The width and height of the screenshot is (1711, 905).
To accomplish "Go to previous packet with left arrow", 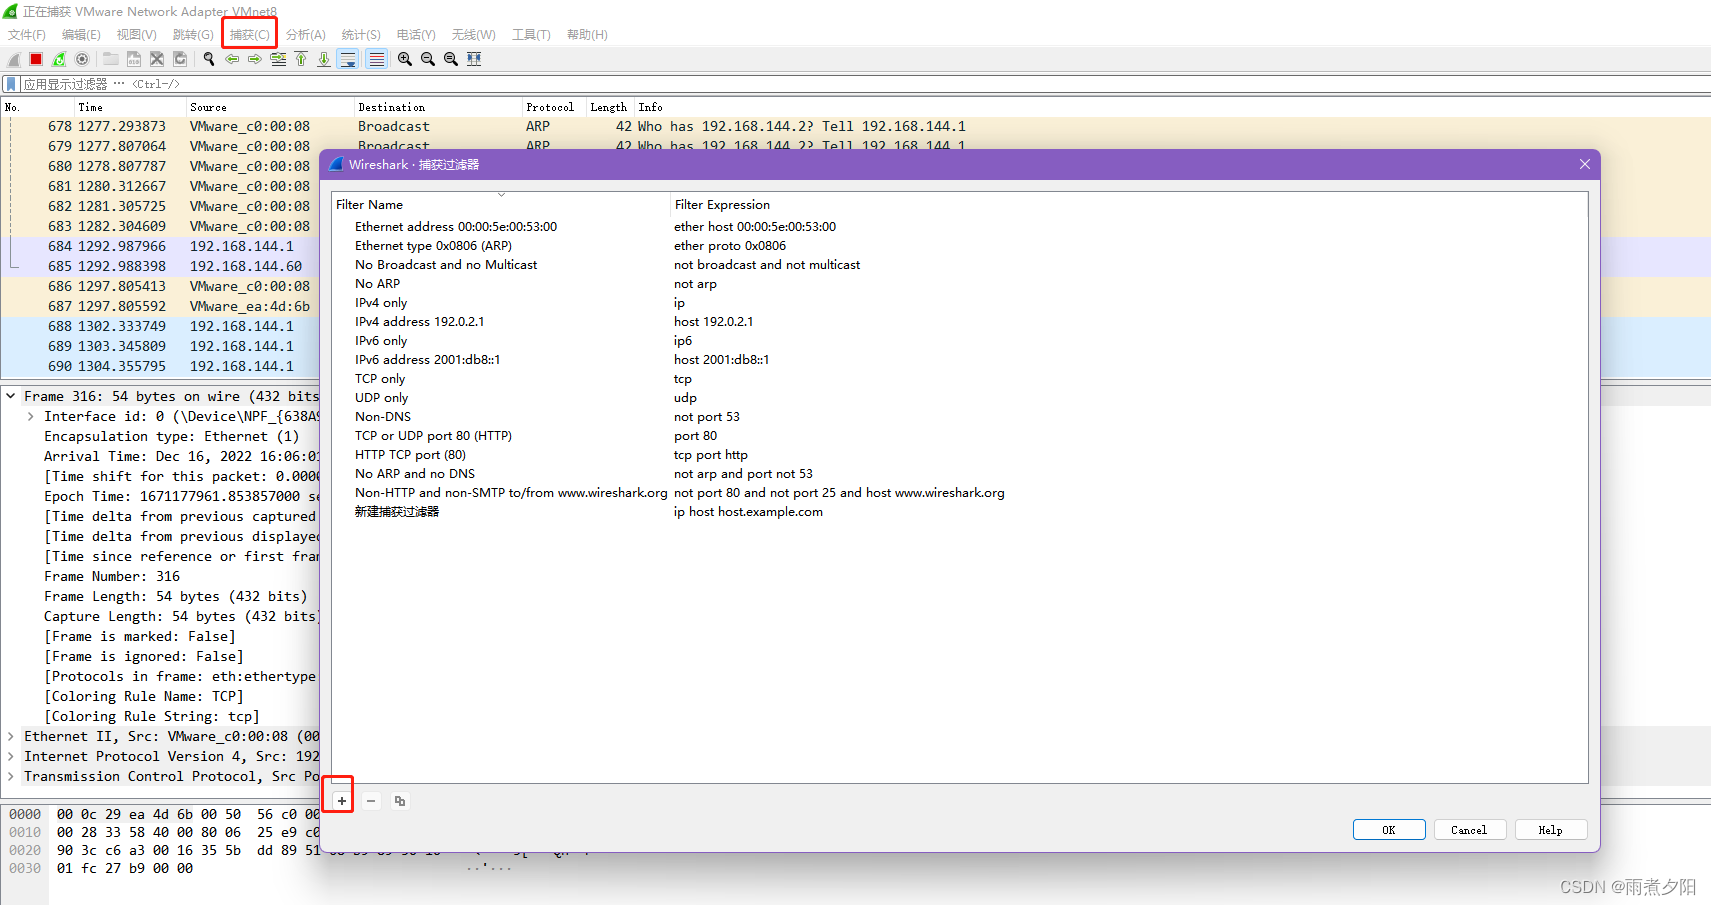I will [x=232, y=59].
